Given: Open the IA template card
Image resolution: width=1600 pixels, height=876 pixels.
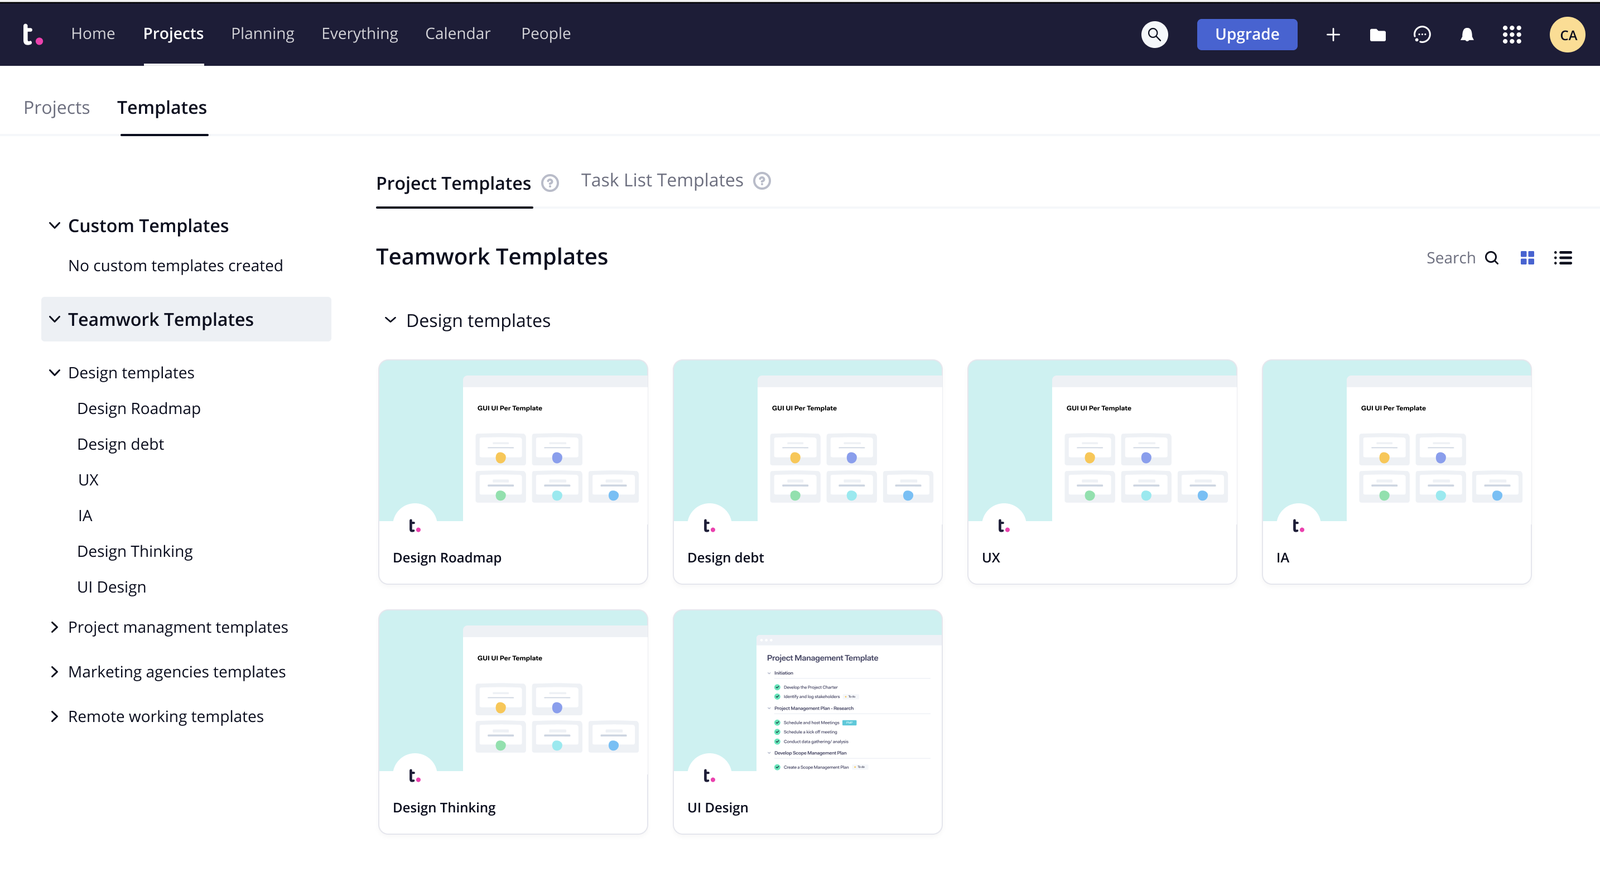Looking at the screenshot, I should [1397, 472].
